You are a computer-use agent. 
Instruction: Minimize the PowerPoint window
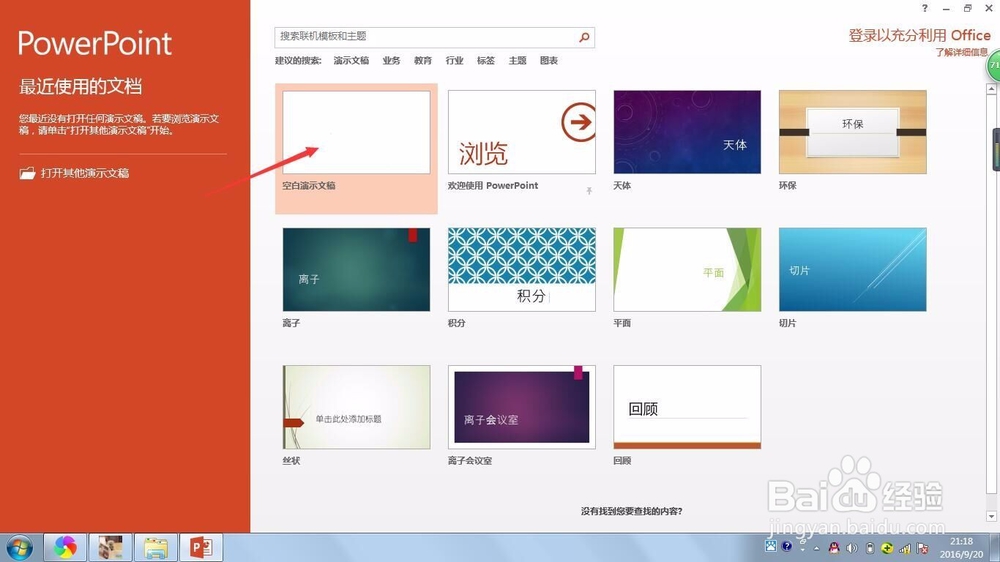946,8
